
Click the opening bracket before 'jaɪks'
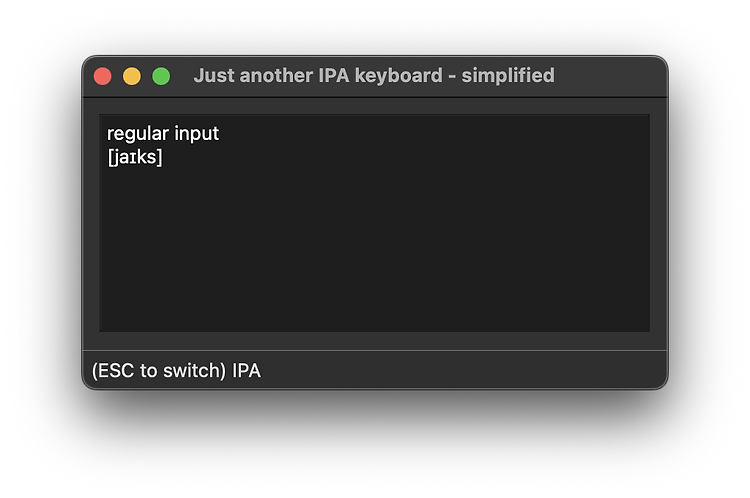(x=110, y=157)
